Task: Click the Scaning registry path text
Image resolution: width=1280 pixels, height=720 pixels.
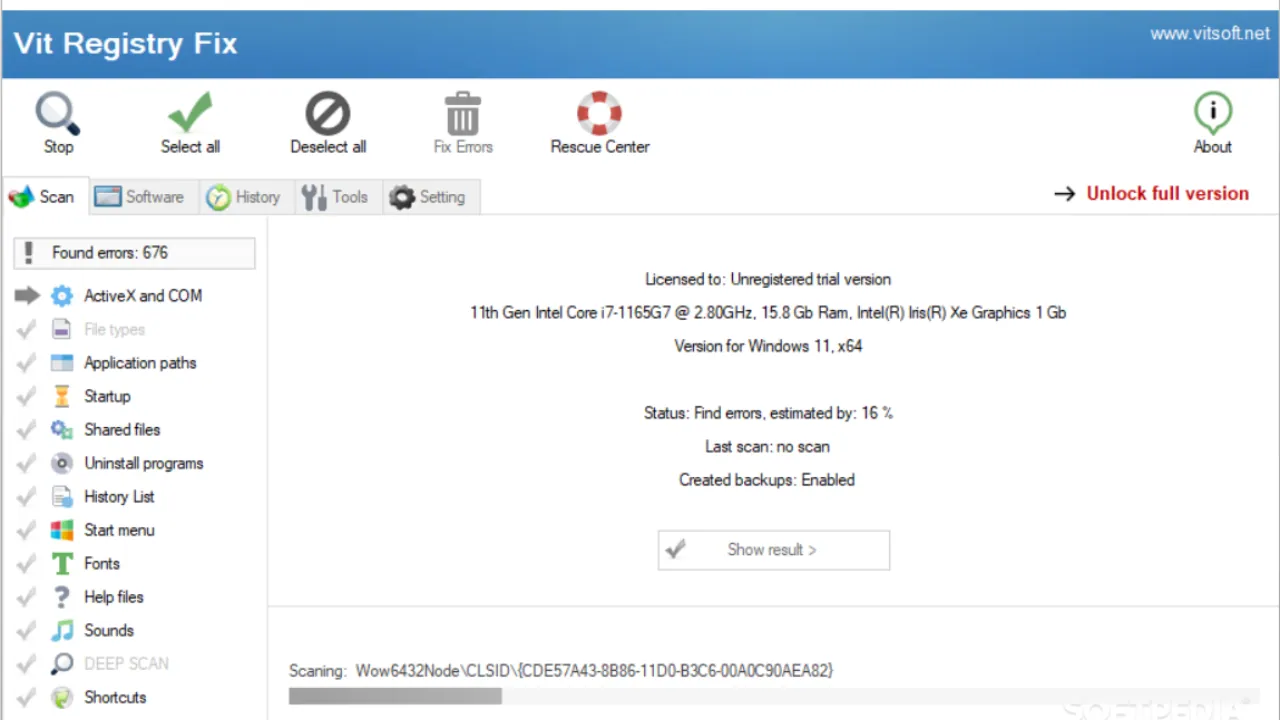Action: [x=561, y=670]
